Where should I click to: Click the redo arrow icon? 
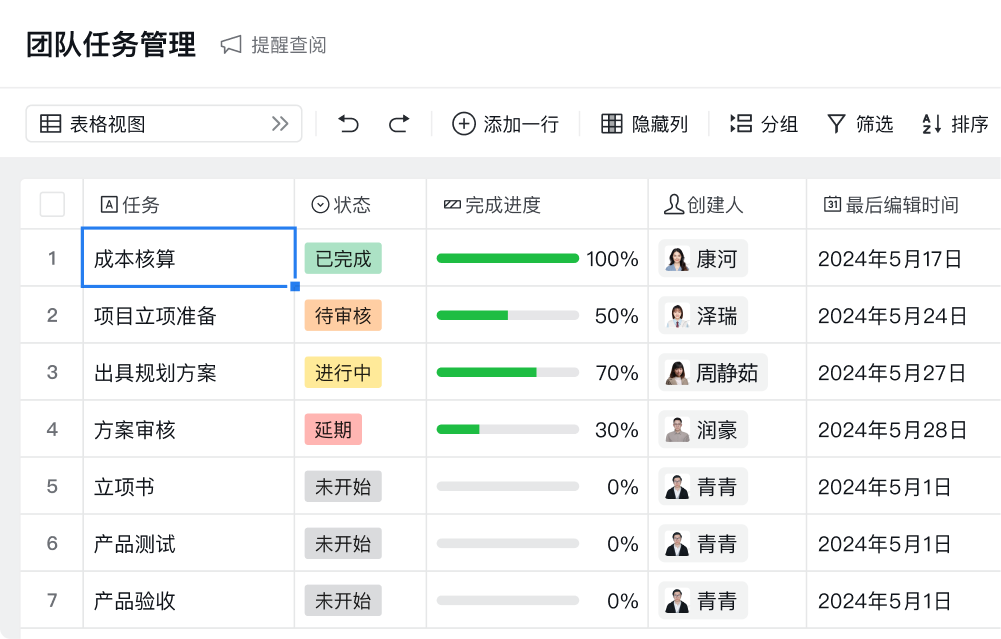[399, 123]
